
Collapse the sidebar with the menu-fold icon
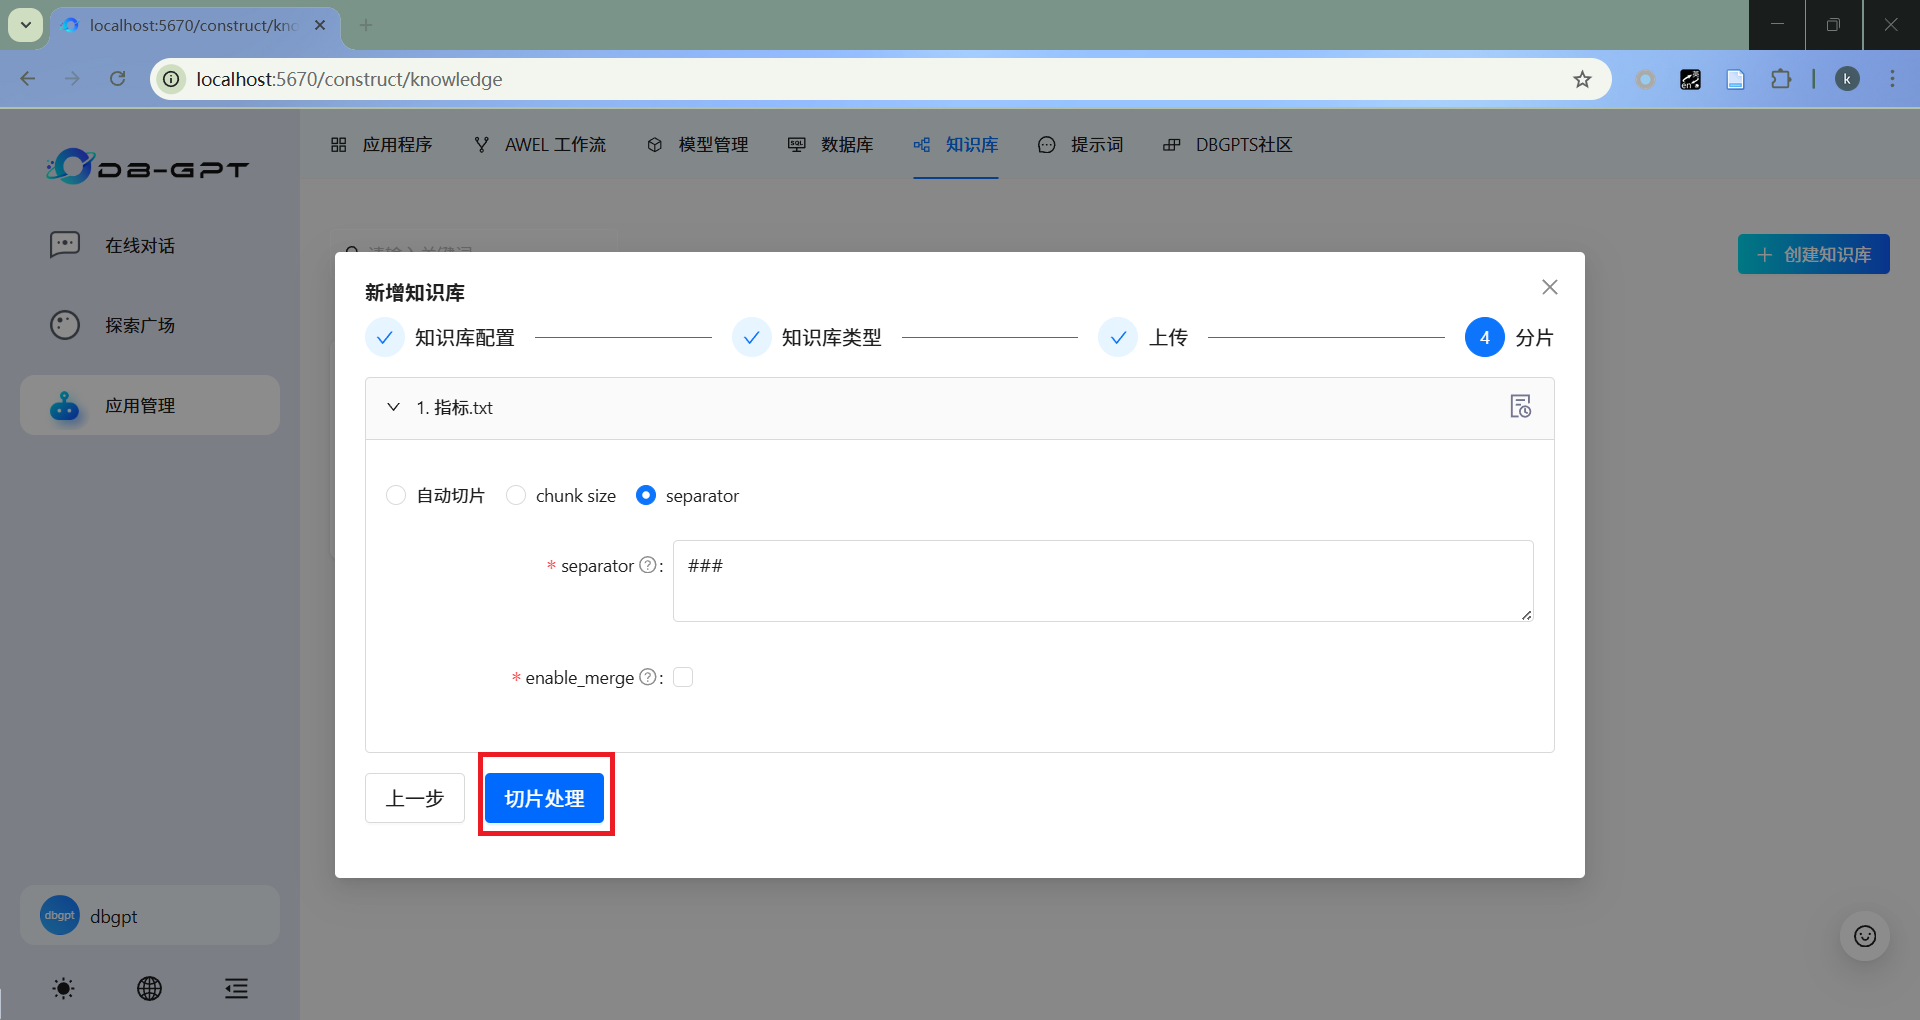pyautogui.click(x=236, y=989)
